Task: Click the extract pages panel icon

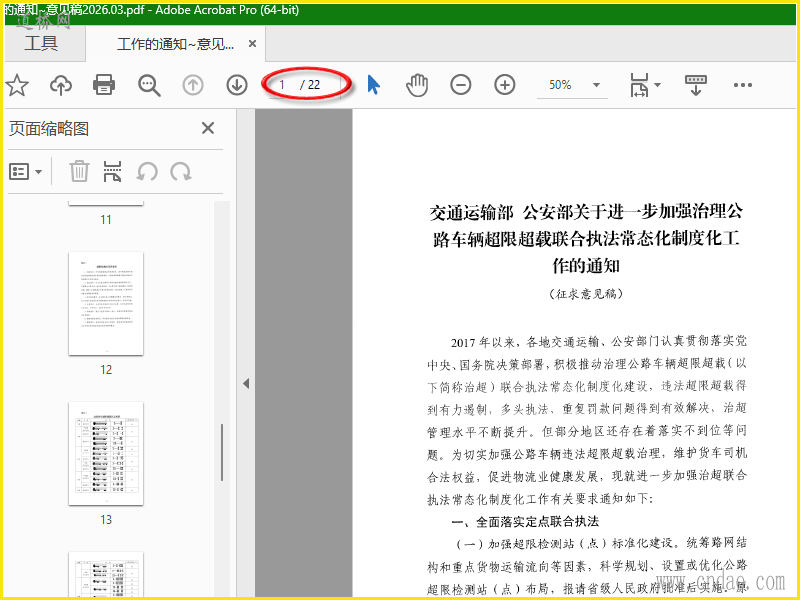Action: click(112, 171)
